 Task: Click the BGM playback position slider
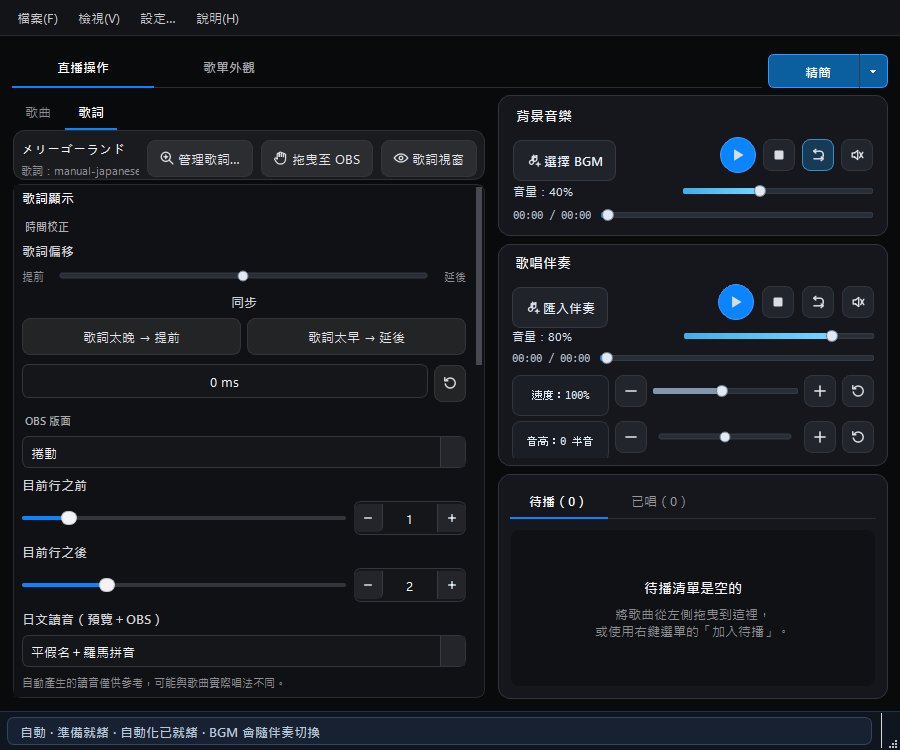(737, 215)
